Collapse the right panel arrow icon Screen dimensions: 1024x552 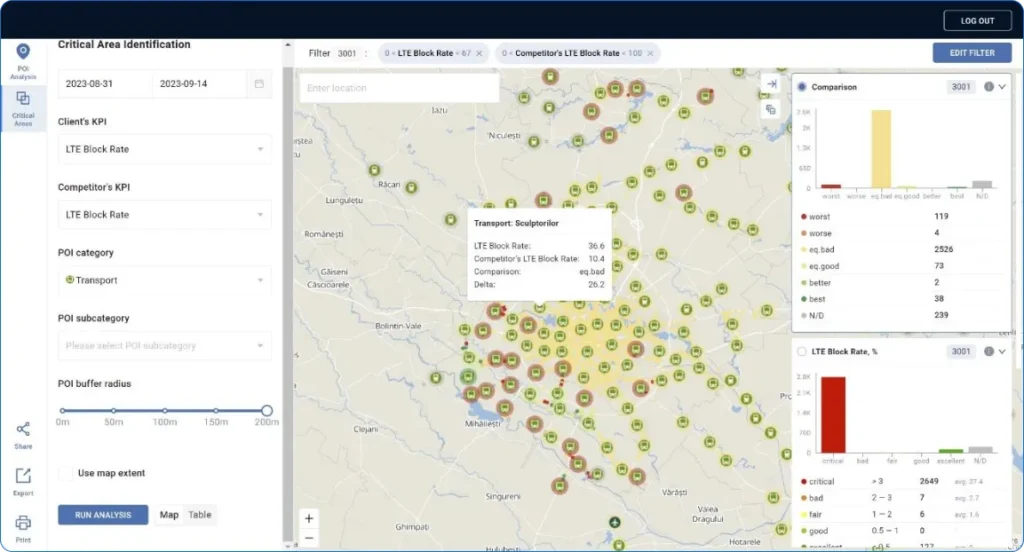pyautogui.click(x=771, y=84)
